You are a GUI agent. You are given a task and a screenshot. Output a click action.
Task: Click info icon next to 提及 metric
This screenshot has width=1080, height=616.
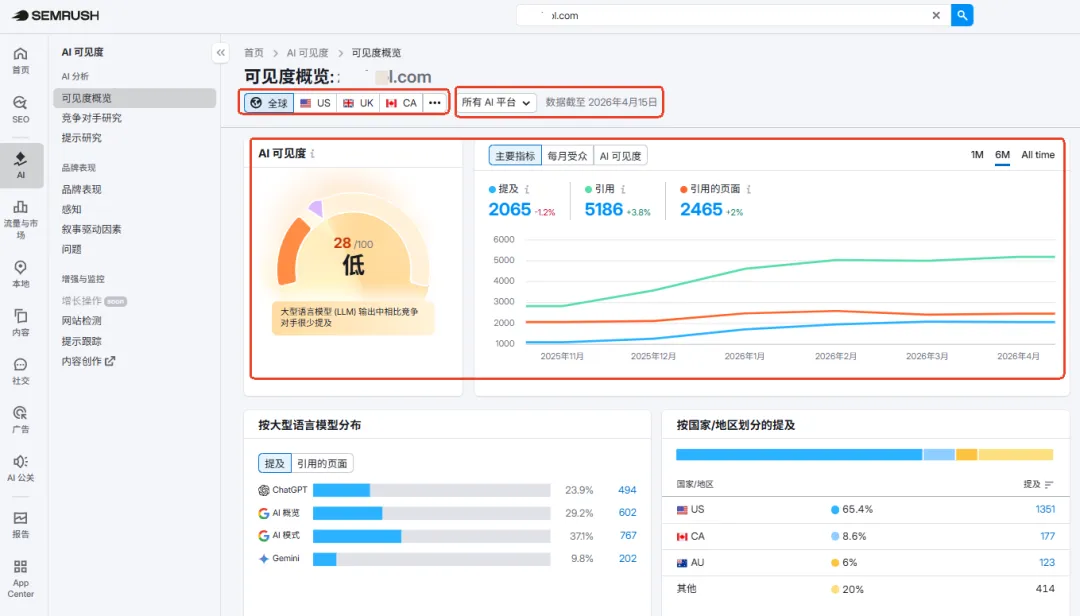(527, 189)
